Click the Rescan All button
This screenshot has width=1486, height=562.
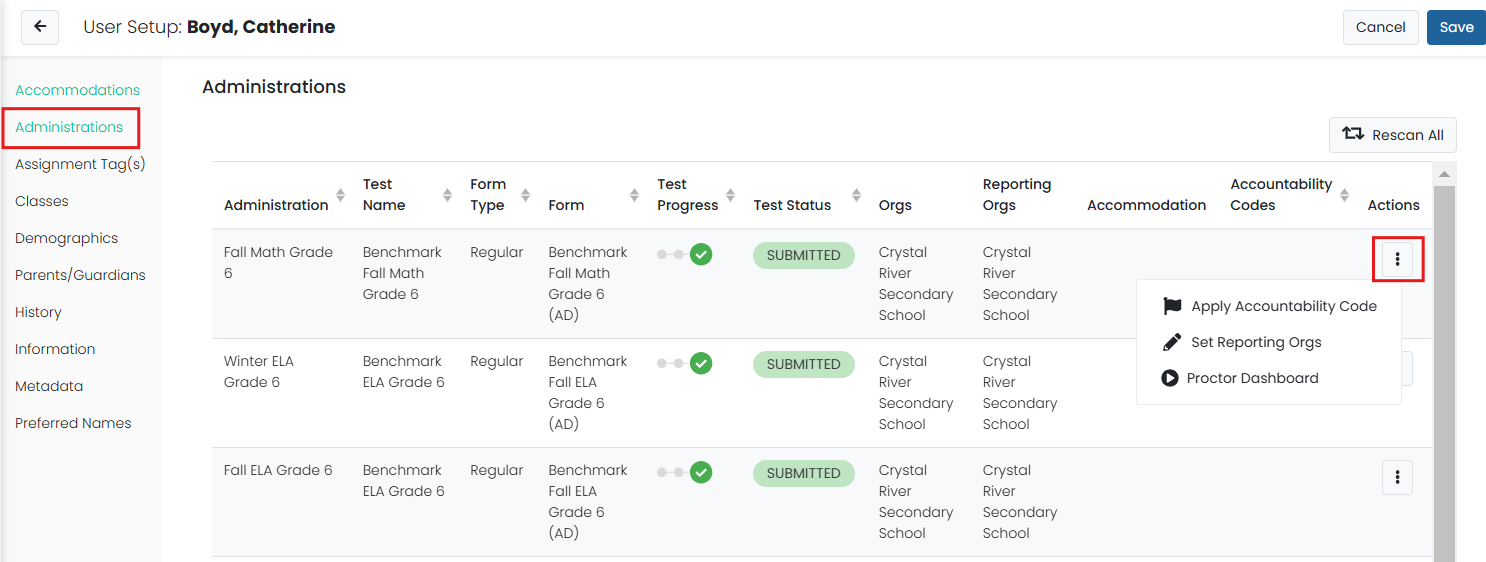1393,135
